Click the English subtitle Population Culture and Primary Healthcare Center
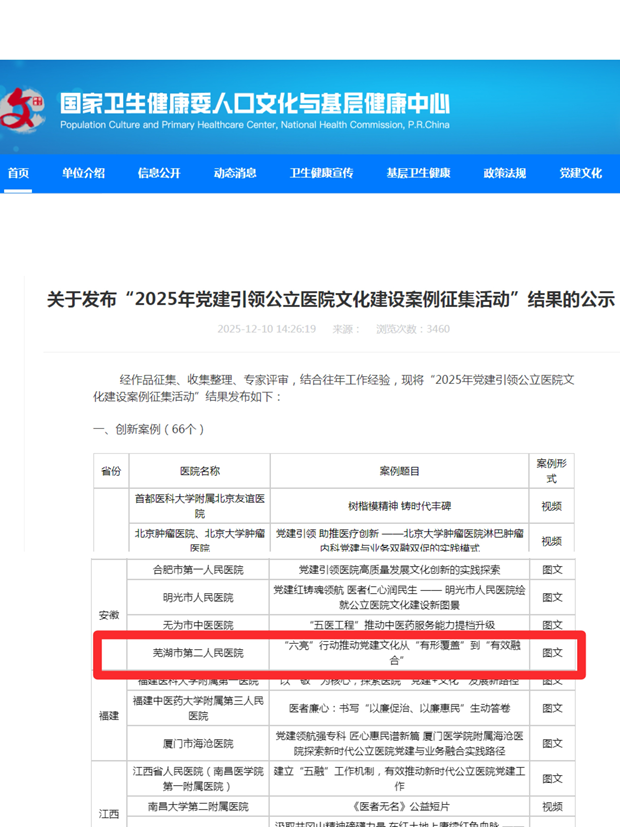The height and width of the screenshot is (827, 620). point(255,125)
